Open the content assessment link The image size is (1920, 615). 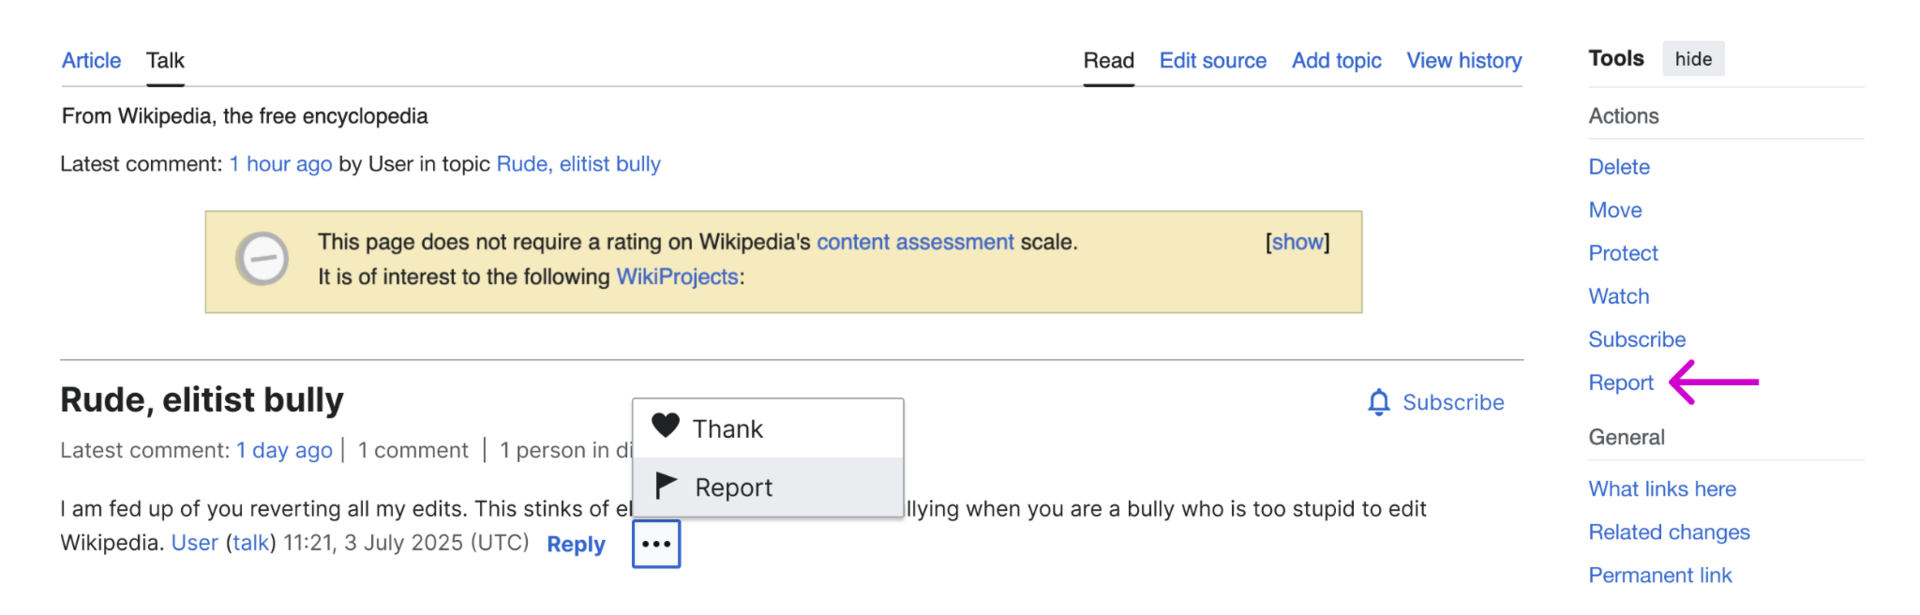(915, 242)
